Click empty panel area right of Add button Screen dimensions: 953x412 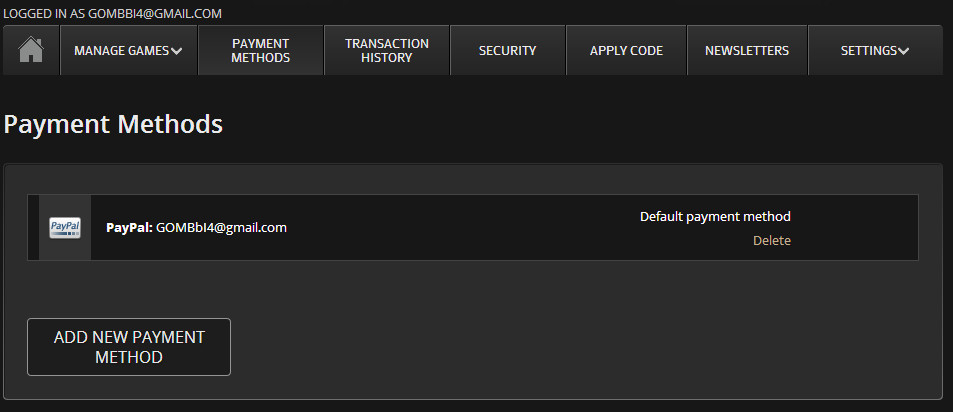click(x=580, y=347)
